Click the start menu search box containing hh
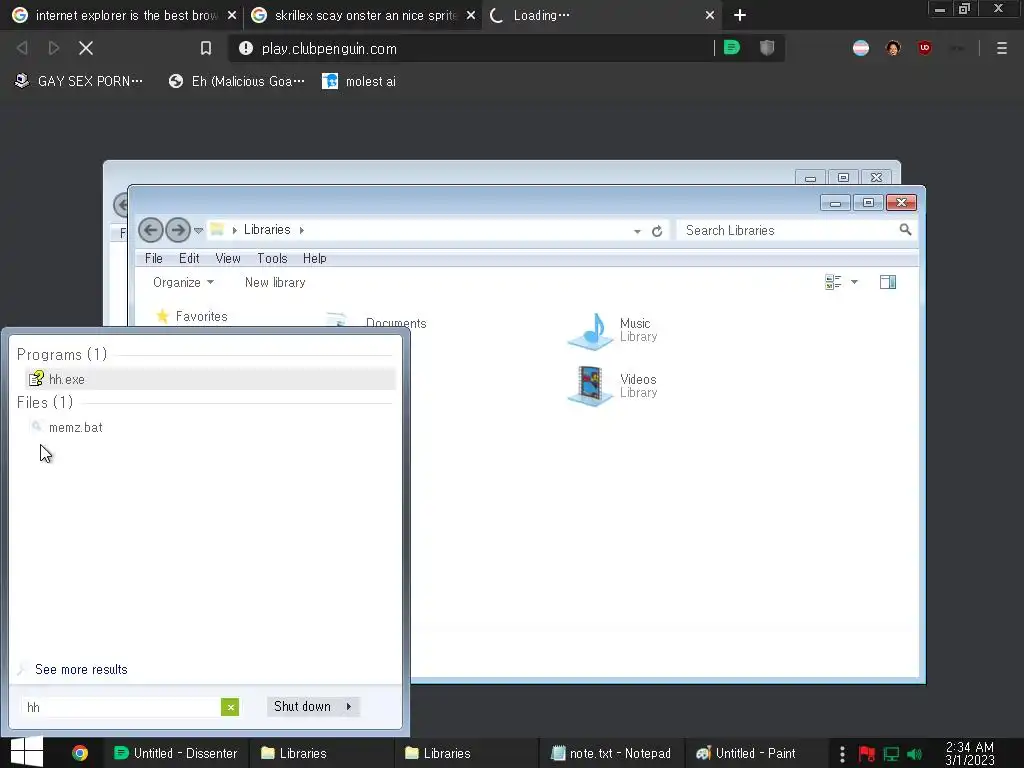1024x768 pixels. [122, 707]
